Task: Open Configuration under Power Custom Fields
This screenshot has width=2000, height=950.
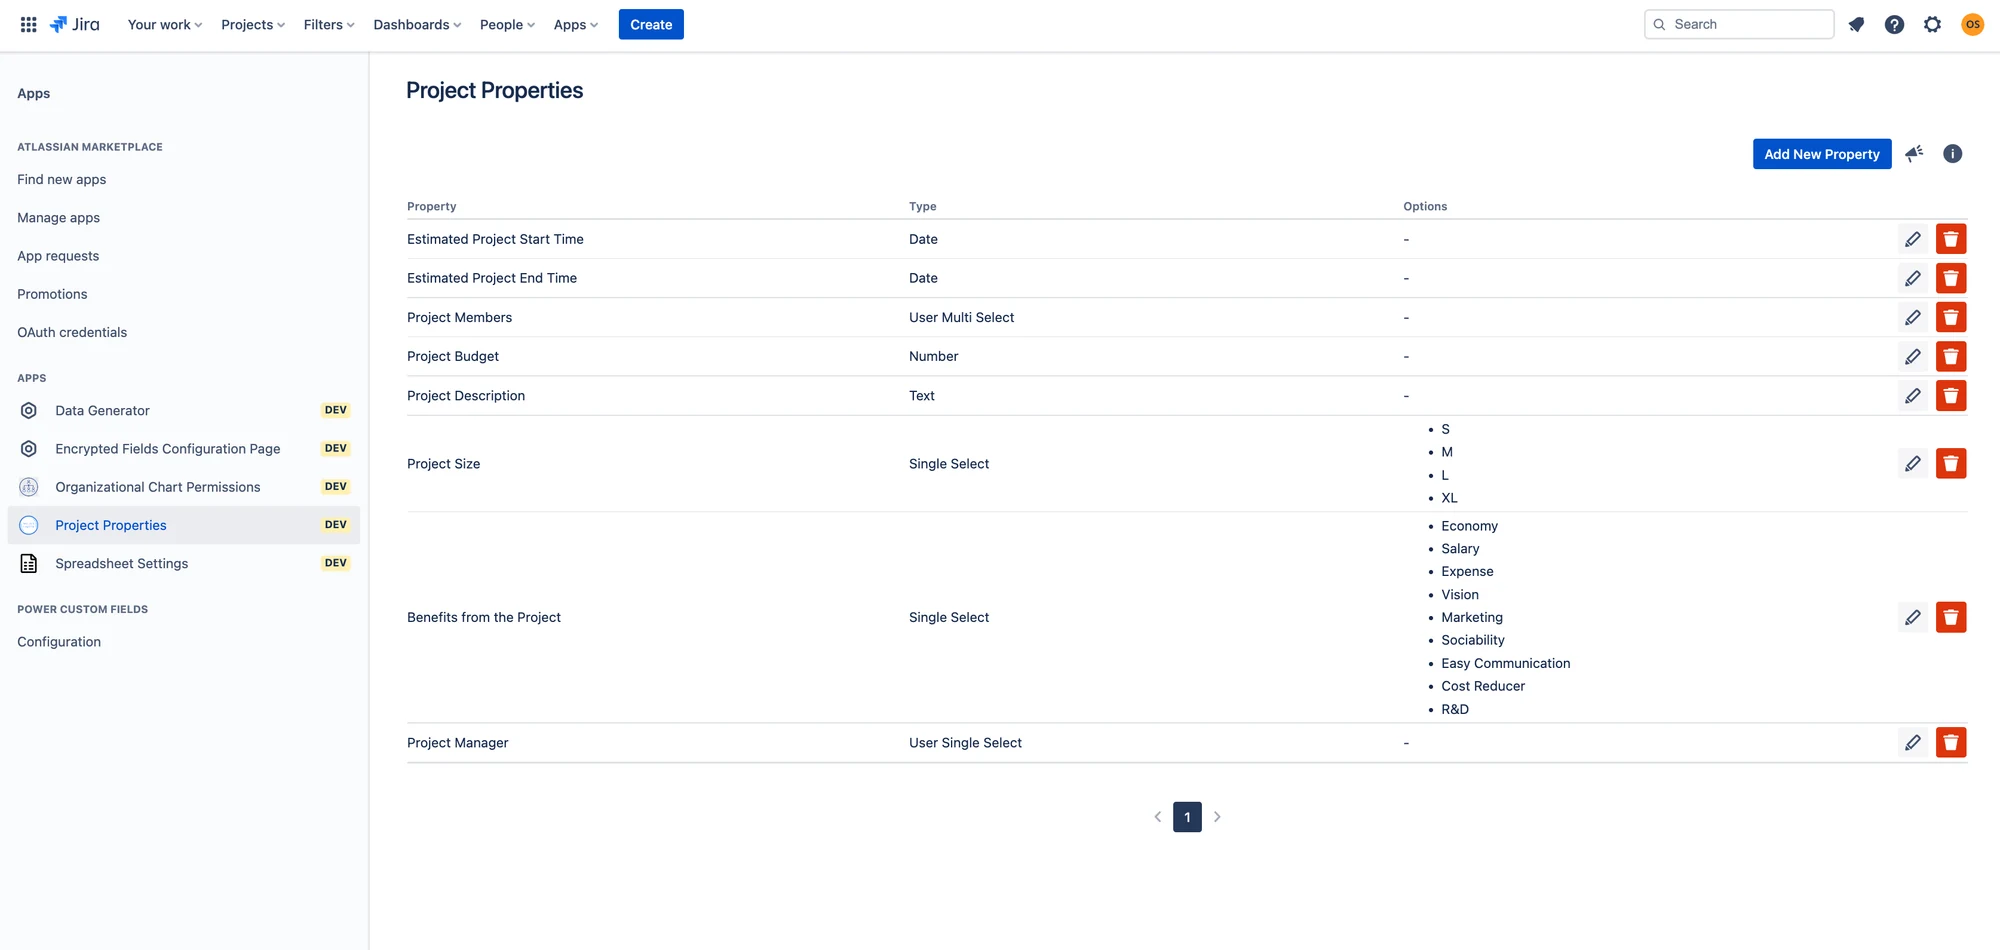Action: tap(59, 642)
